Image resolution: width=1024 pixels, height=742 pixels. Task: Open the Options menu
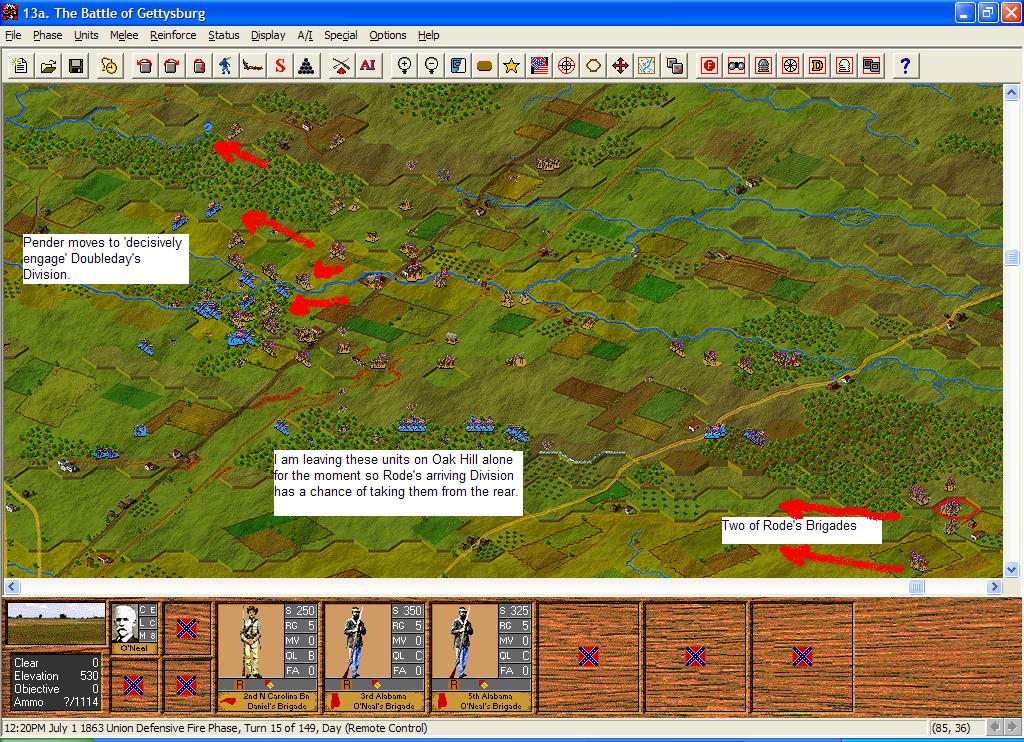pos(388,35)
